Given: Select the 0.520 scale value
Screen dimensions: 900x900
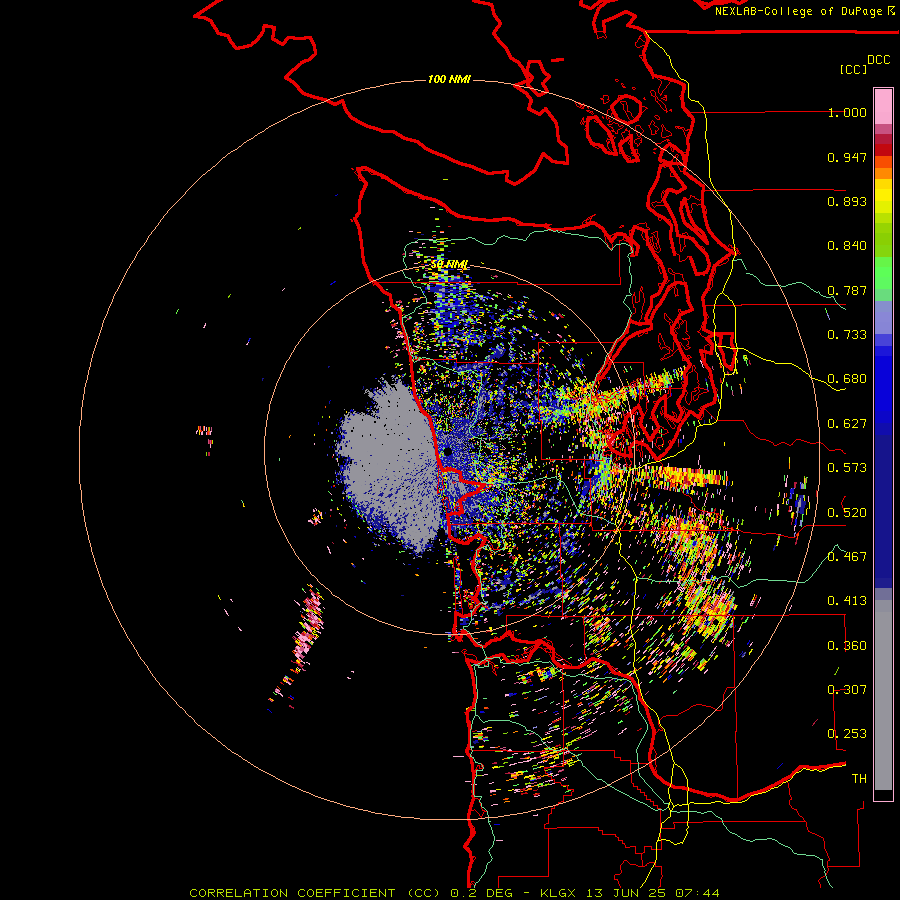Looking at the screenshot, I should pos(847,512).
